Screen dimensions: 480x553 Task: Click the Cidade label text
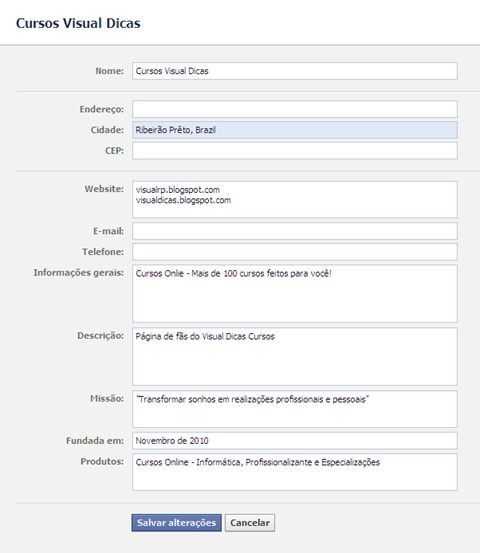point(107,130)
